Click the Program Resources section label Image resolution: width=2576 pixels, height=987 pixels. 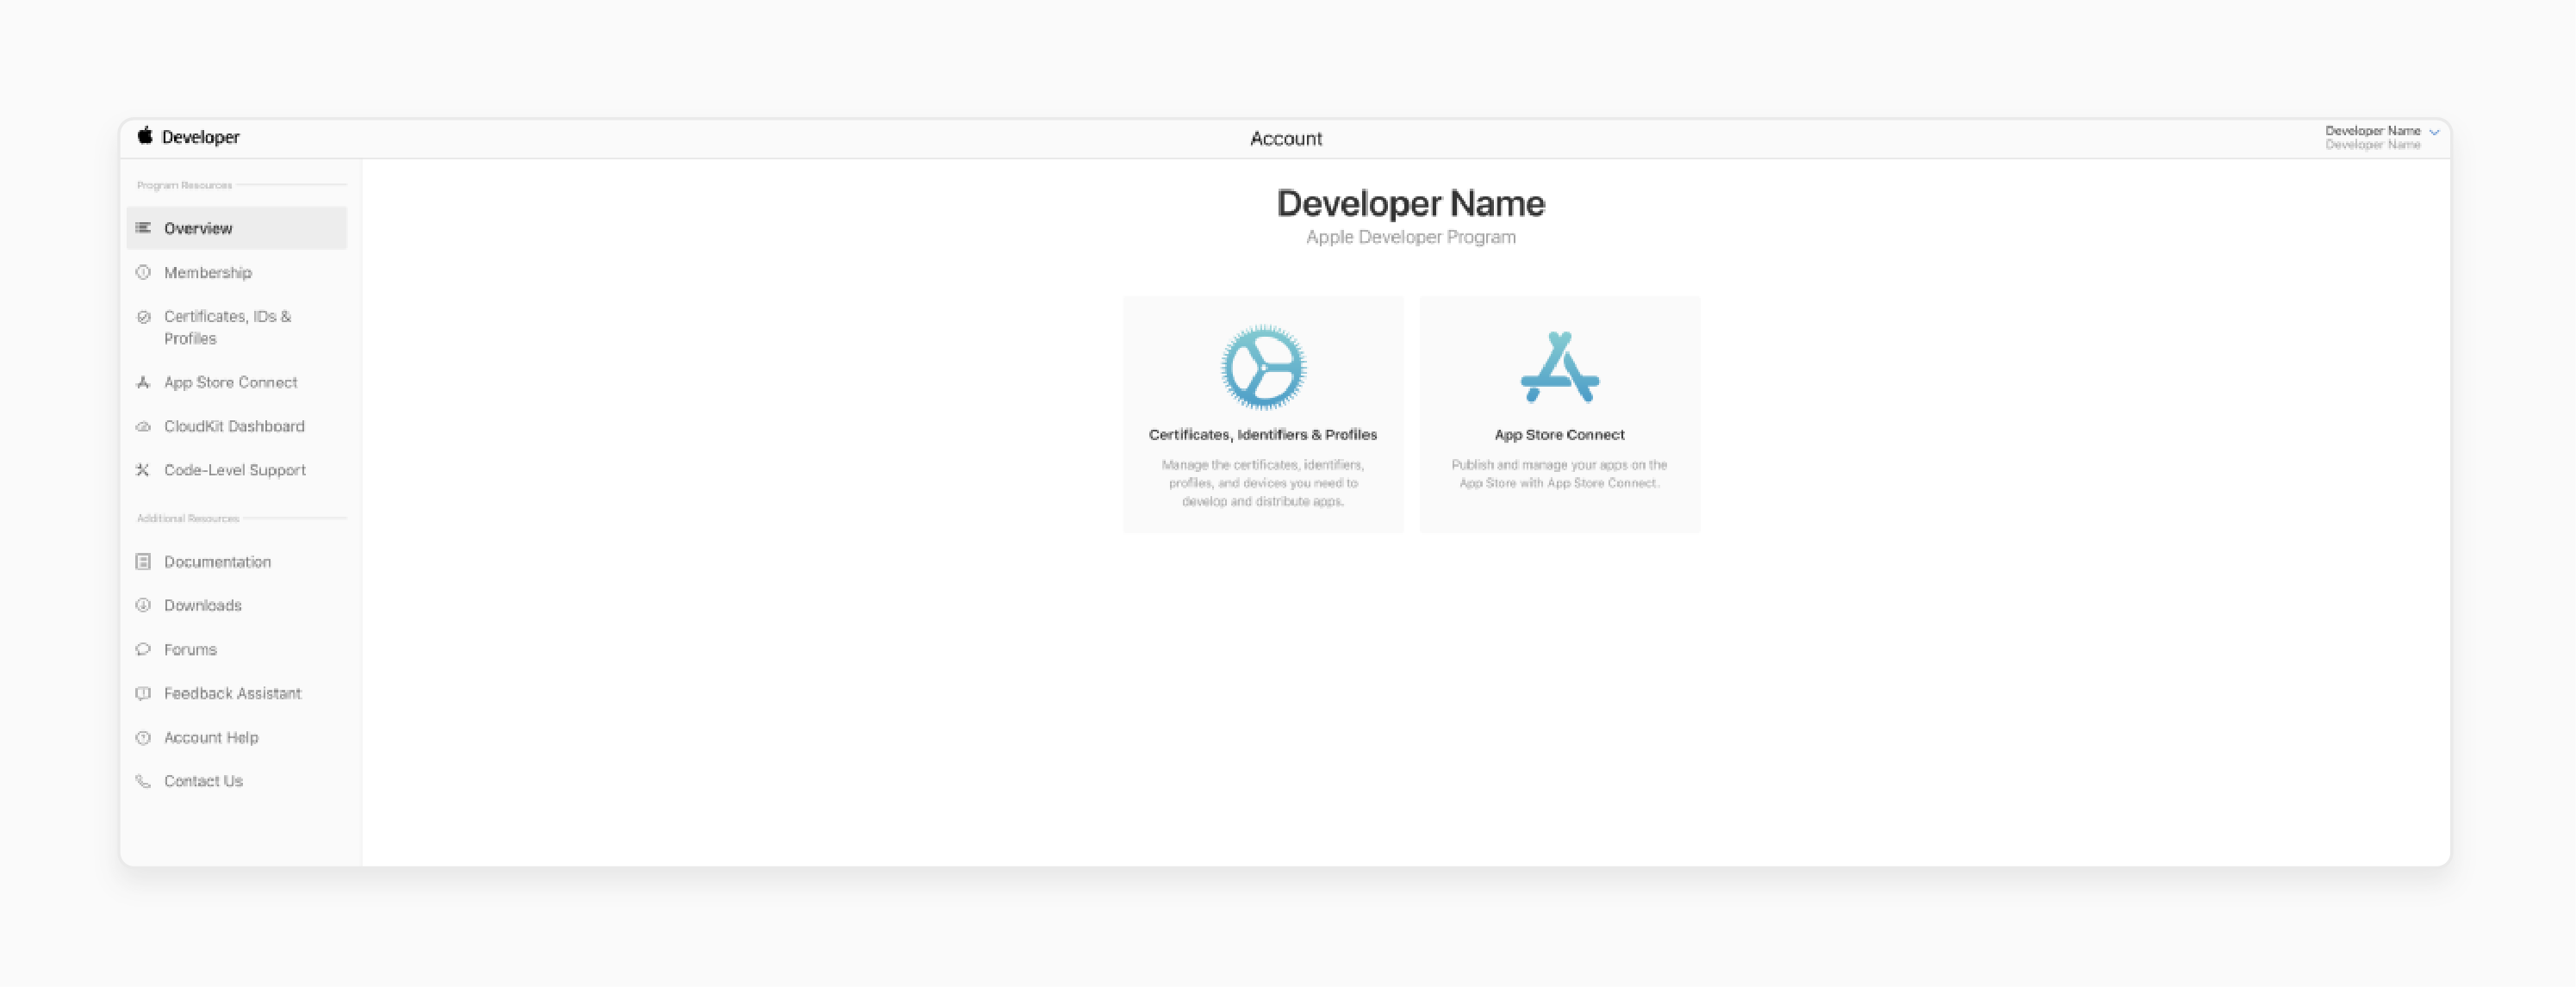(x=184, y=185)
